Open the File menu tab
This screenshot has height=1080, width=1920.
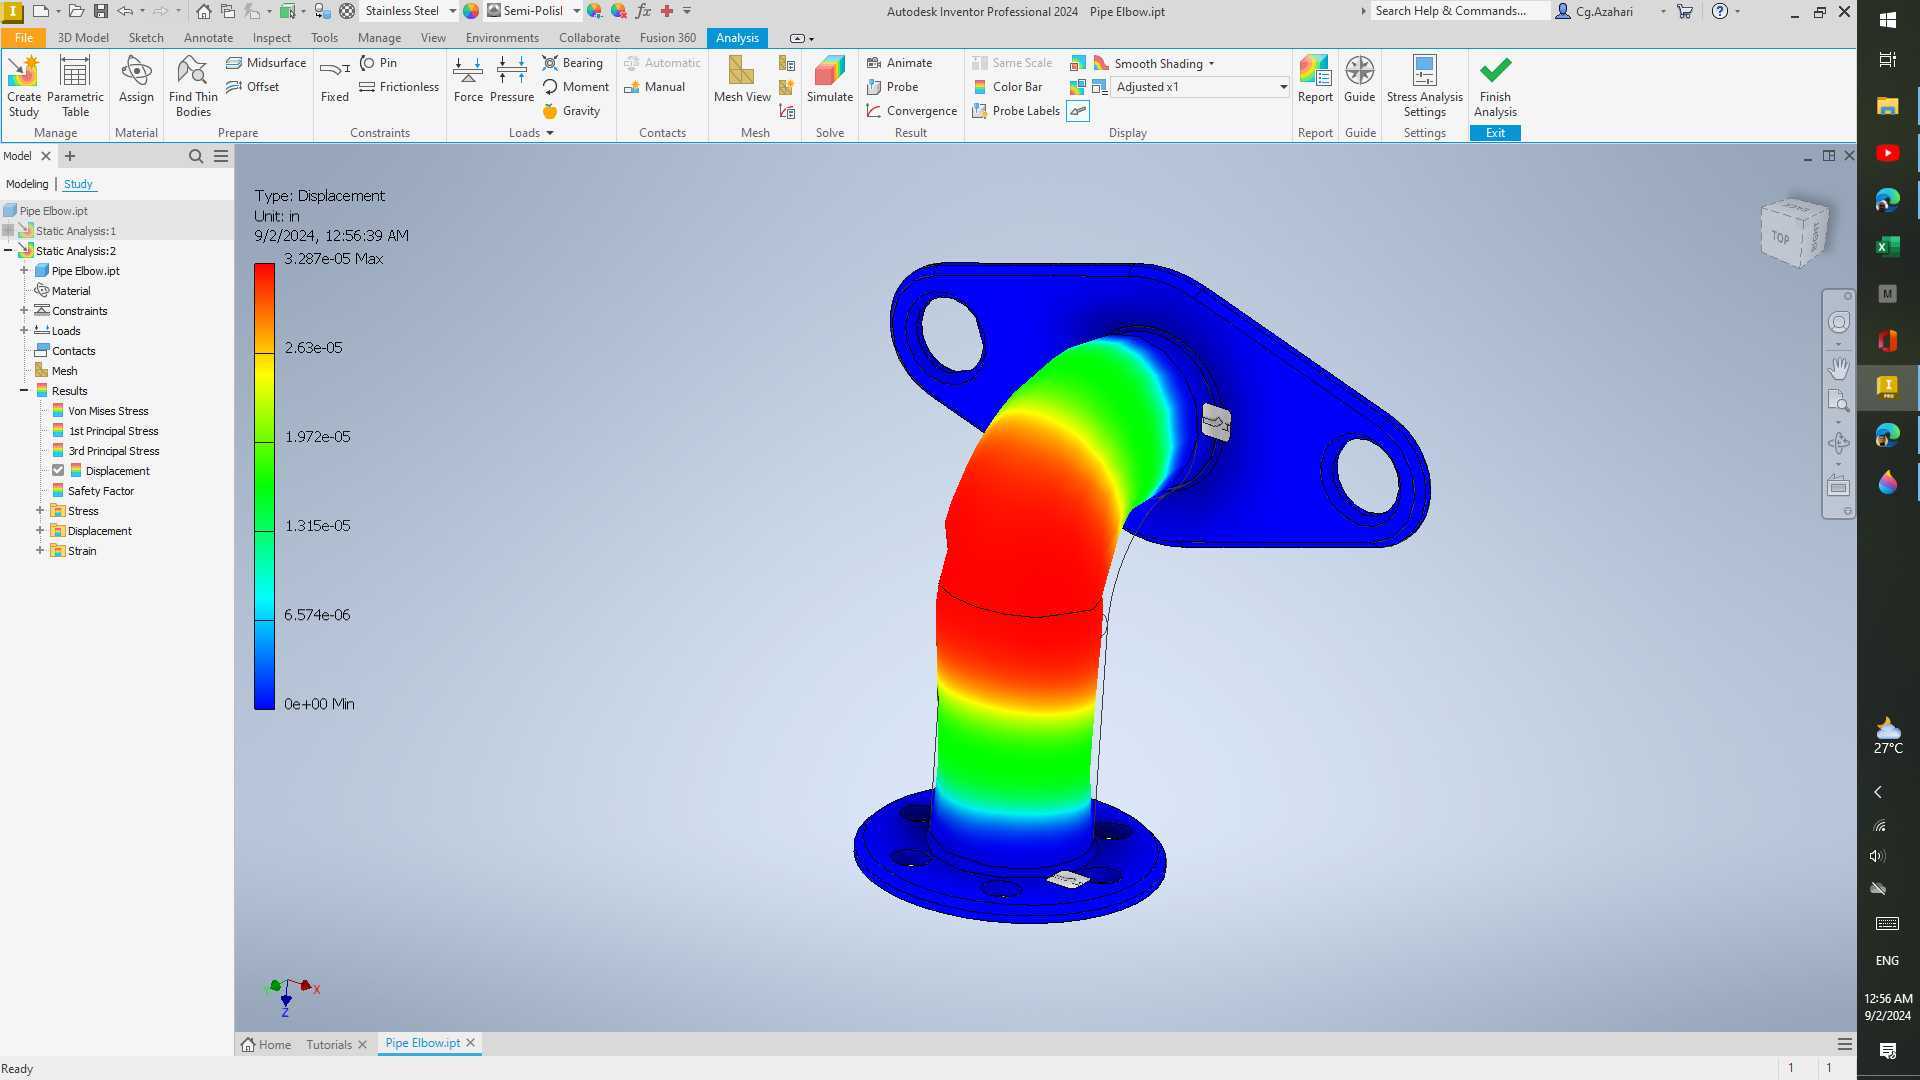tap(24, 38)
